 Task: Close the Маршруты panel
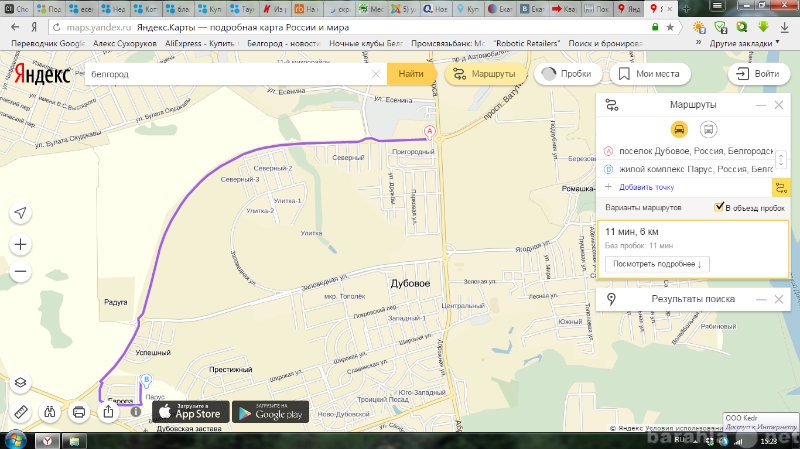click(x=779, y=105)
